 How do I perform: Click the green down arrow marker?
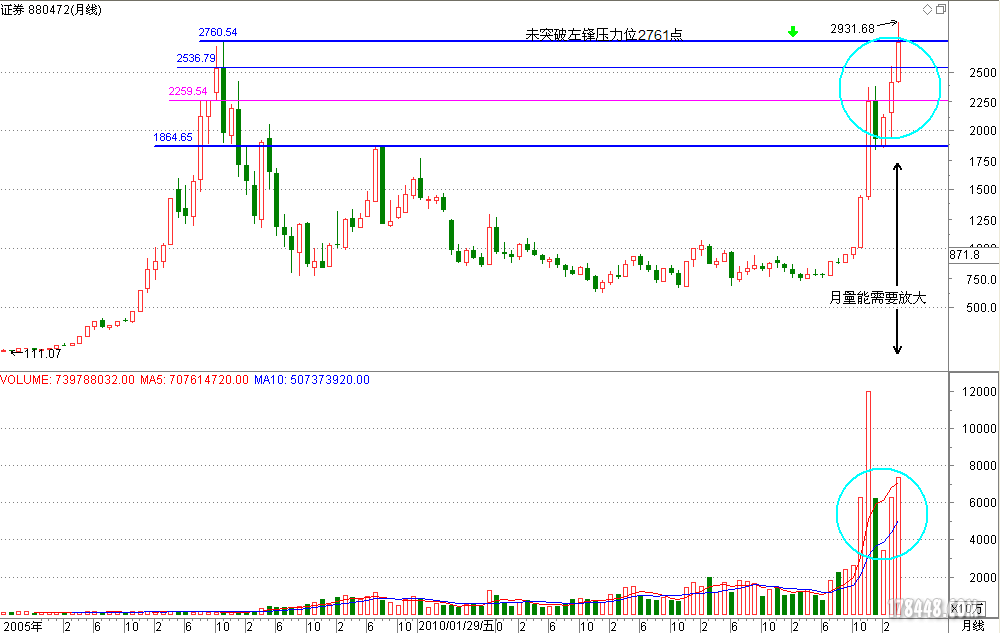click(x=793, y=32)
